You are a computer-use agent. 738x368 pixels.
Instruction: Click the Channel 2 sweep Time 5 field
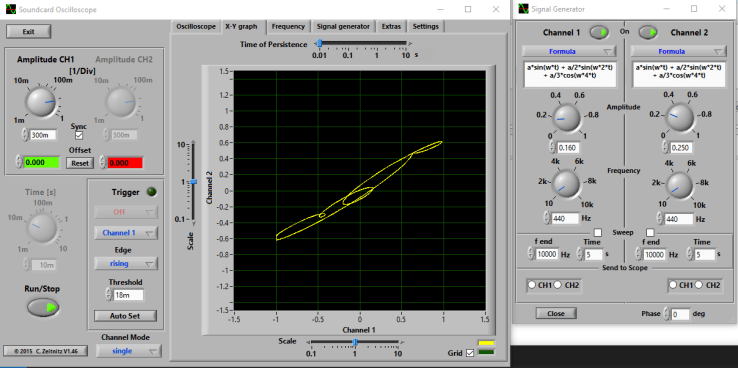[x=706, y=255]
